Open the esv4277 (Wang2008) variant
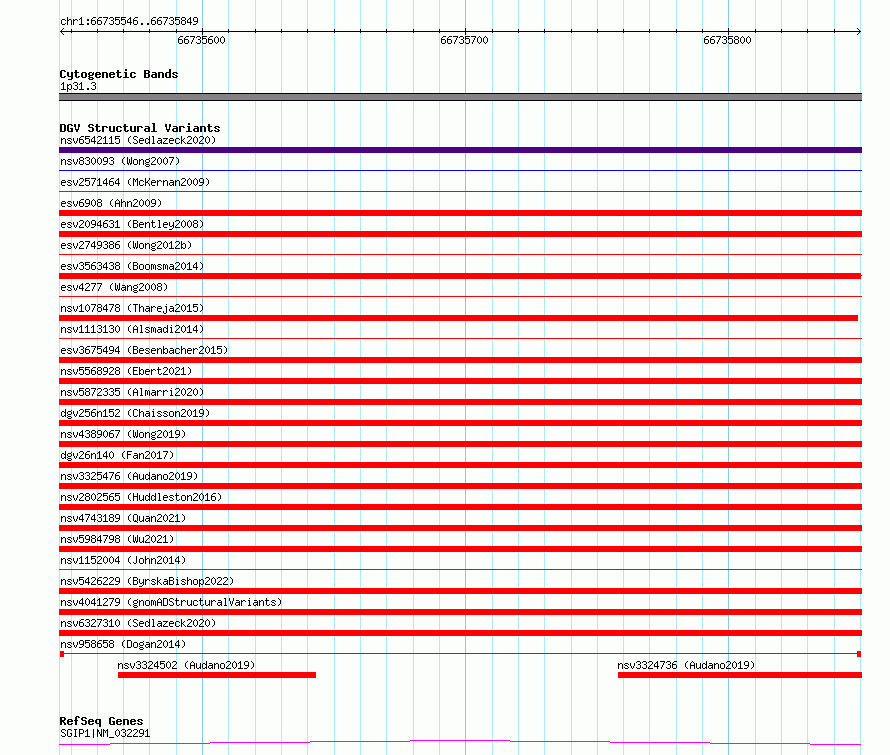This screenshot has width=890, height=755. pyautogui.click(x=114, y=287)
